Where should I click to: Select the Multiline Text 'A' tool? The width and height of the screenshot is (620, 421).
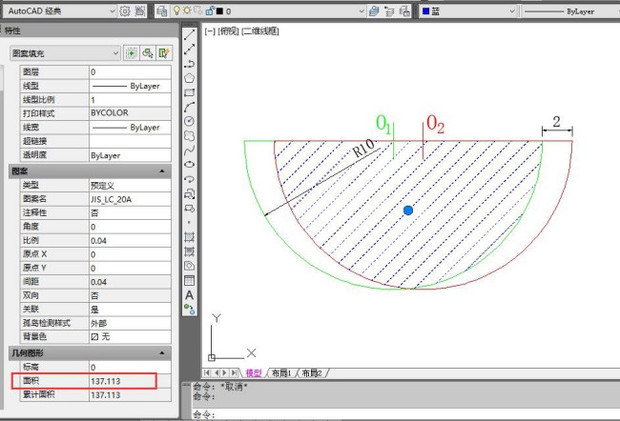tap(190, 295)
